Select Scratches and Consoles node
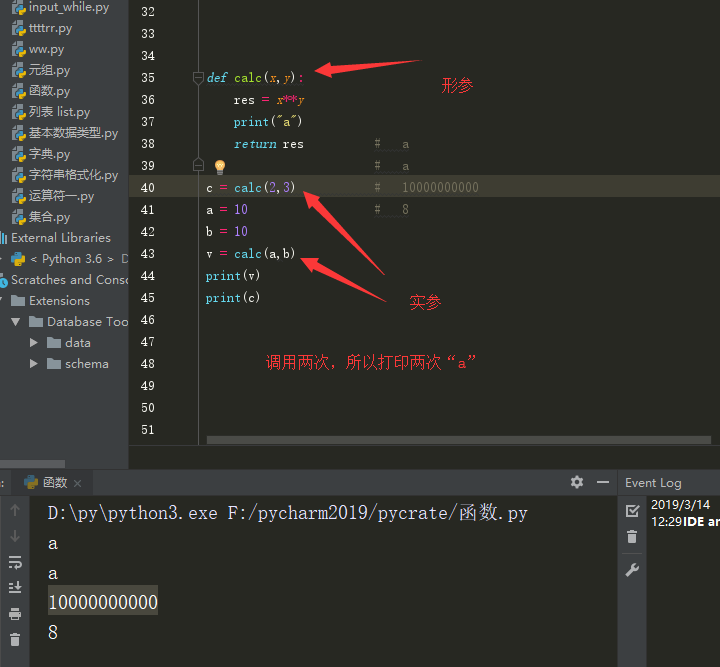Screen dimensions: 720x667 coord(69,280)
